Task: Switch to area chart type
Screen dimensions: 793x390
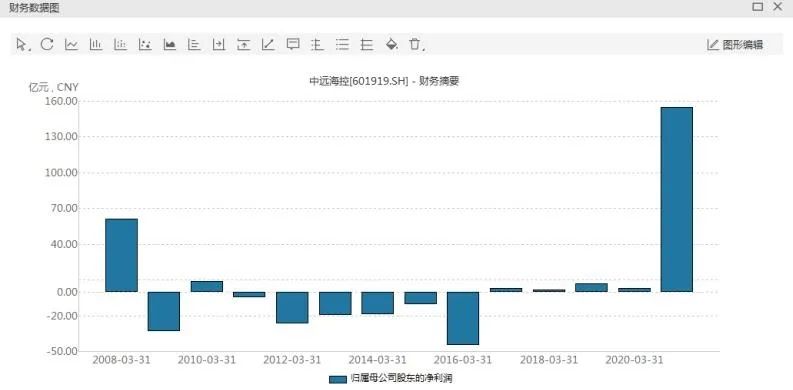Action: (x=169, y=45)
